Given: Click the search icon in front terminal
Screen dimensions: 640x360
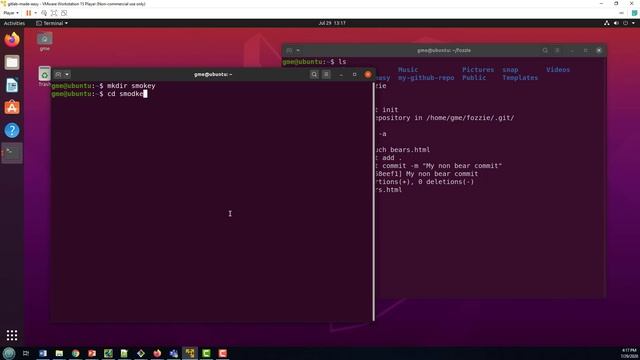Looking at the screenshot, I should tap(314, 74).
